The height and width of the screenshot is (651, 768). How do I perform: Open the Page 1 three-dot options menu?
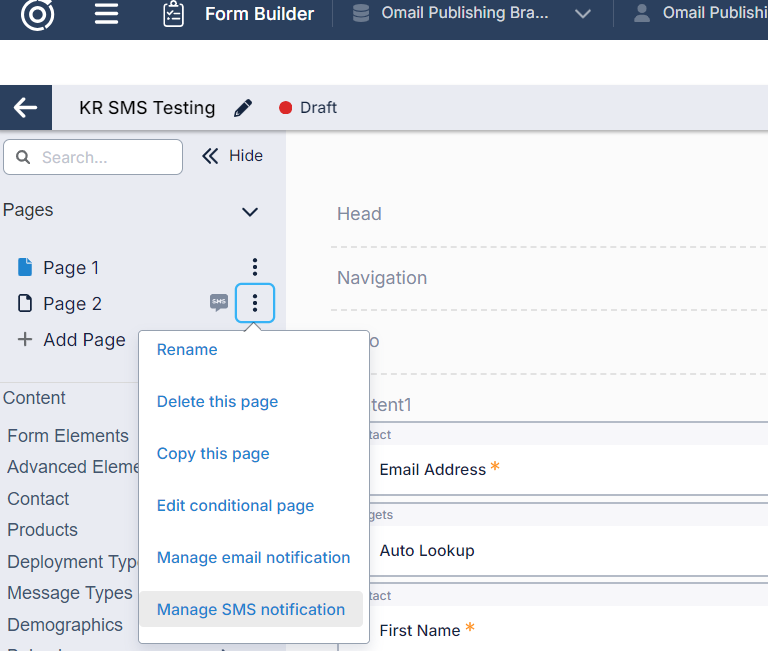click(x=255, y=267)
